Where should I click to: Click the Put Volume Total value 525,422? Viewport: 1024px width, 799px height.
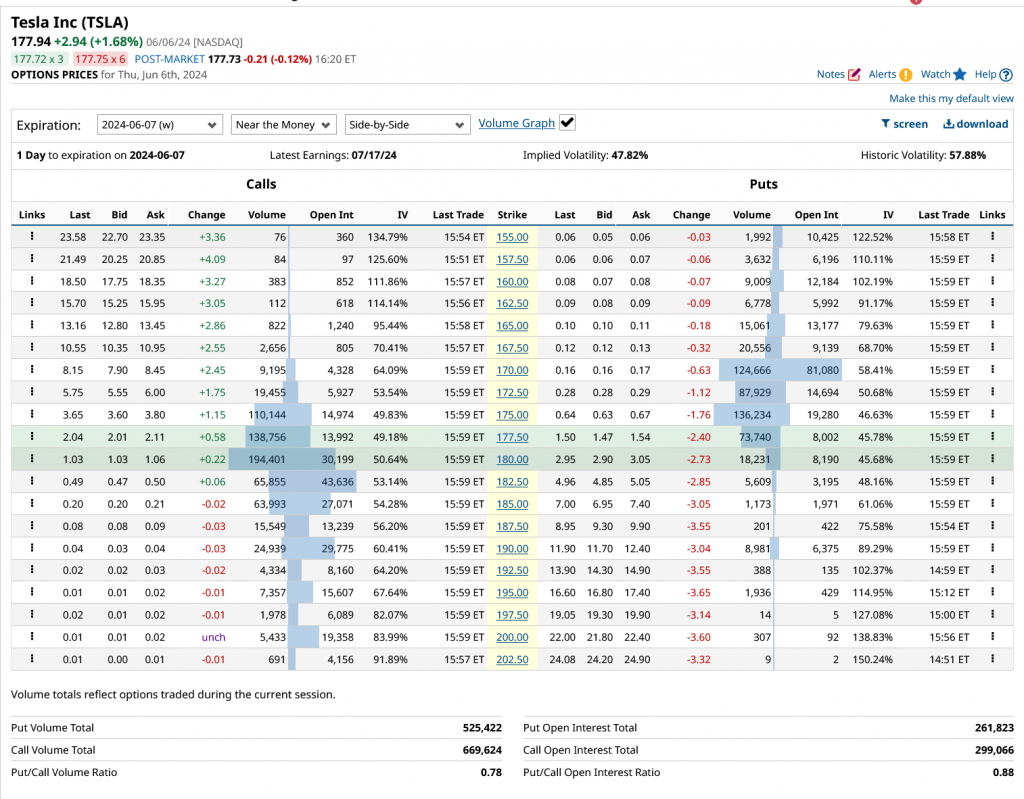coord(482,728)
